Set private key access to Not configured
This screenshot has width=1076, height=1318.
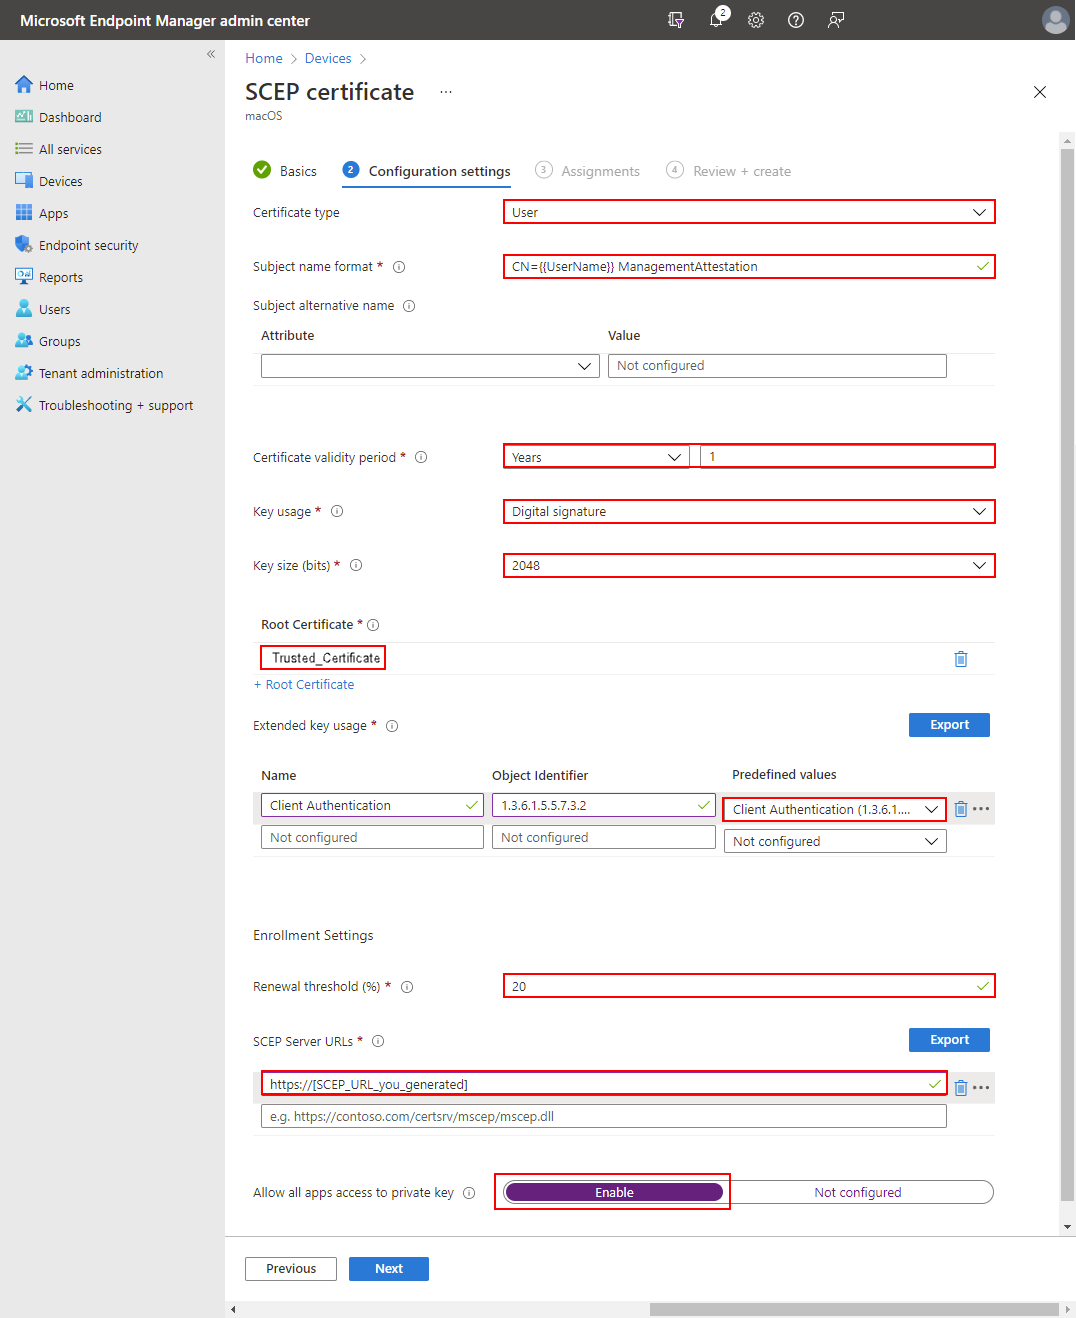(x=857, y=1192)
